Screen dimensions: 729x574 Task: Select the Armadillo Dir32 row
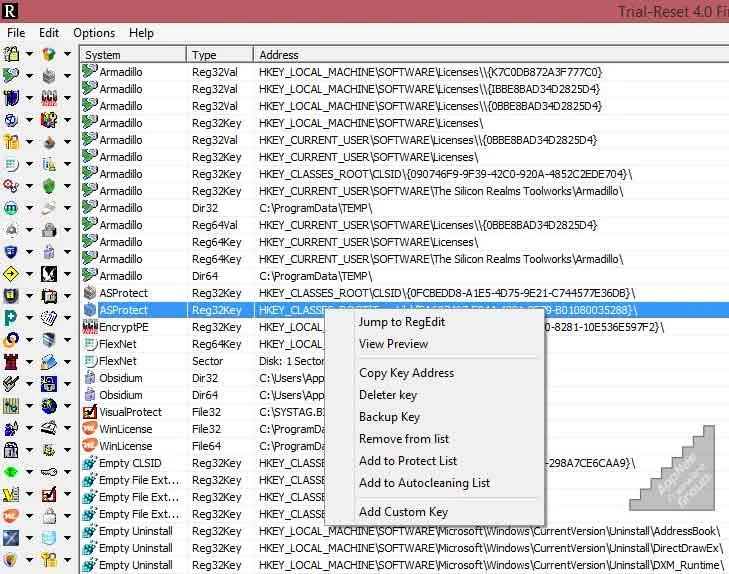click(x=404, y=208)
